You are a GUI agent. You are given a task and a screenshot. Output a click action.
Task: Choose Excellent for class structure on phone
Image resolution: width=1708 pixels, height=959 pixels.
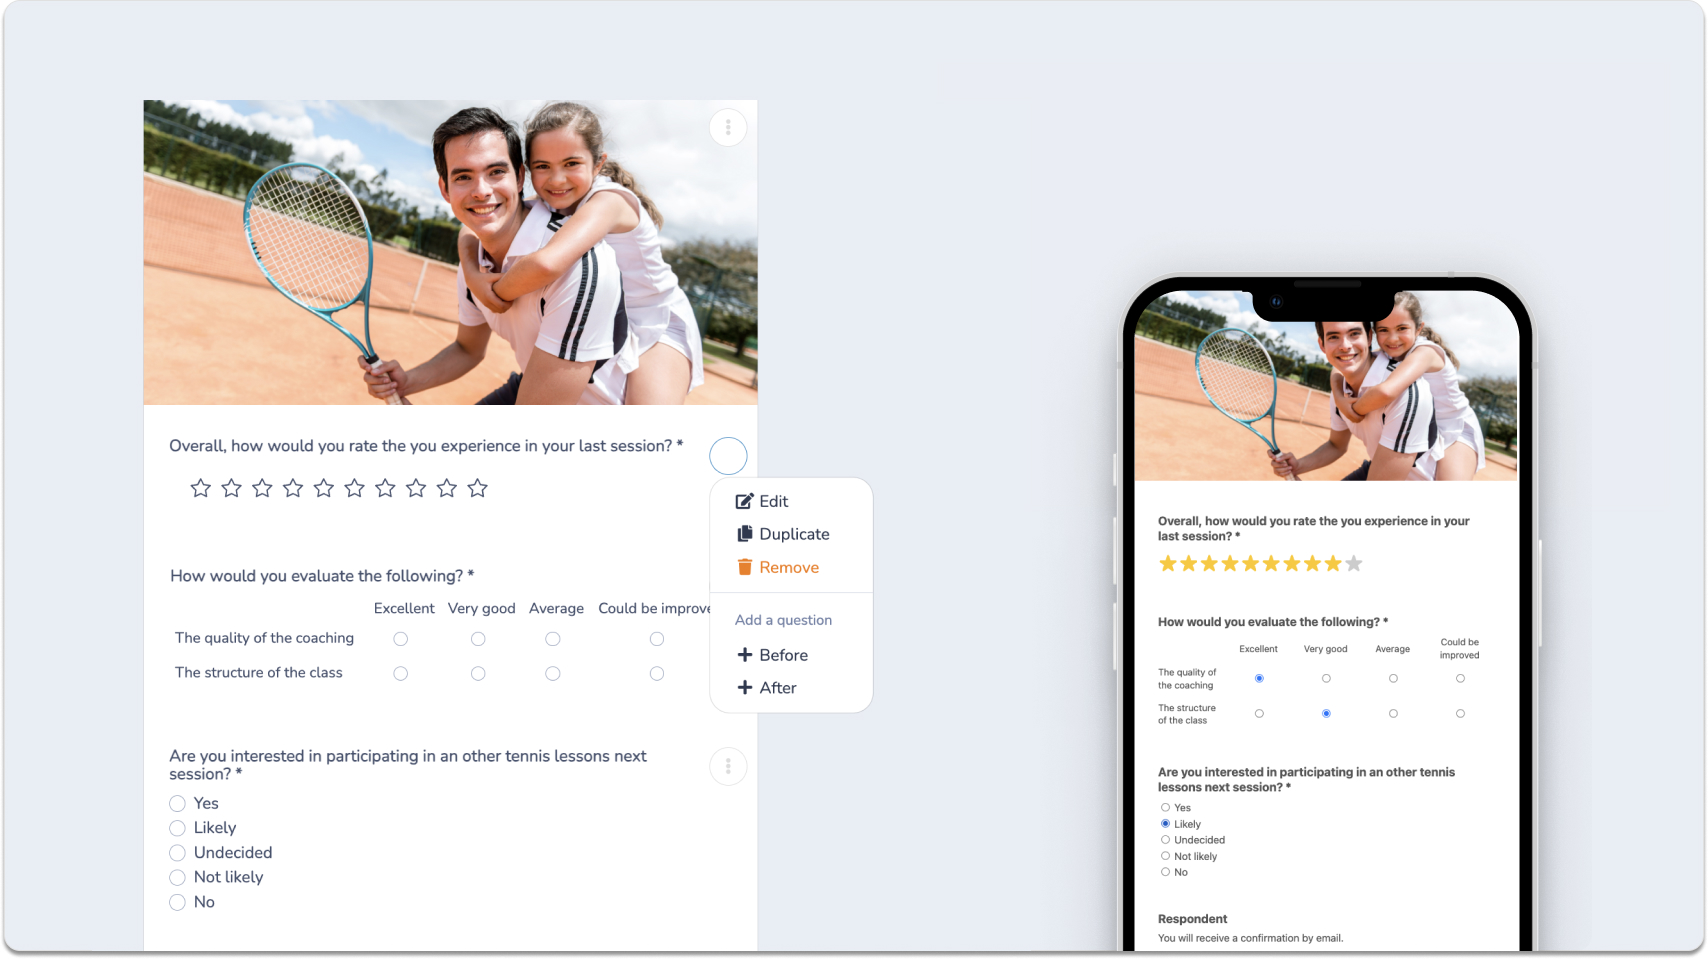point(1259,714)
